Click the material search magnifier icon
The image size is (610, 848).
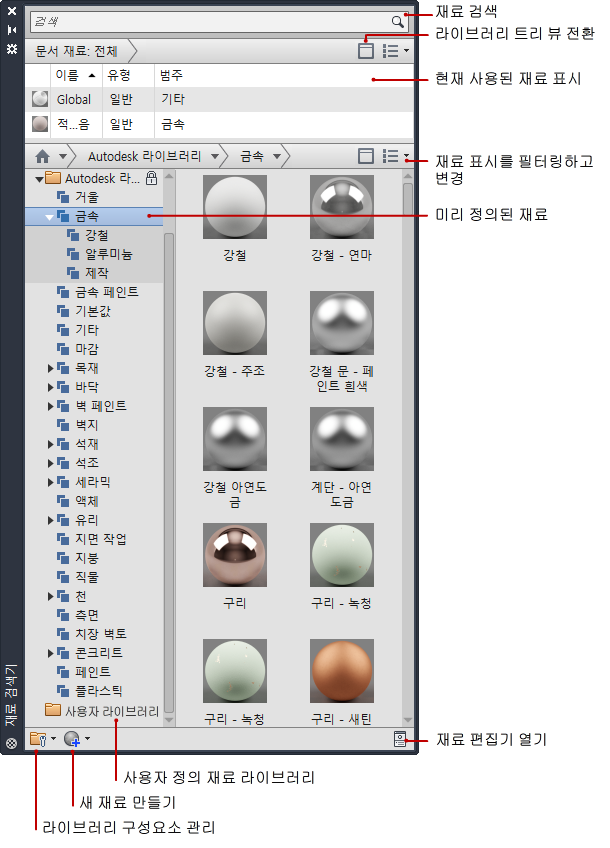(397, 22)
